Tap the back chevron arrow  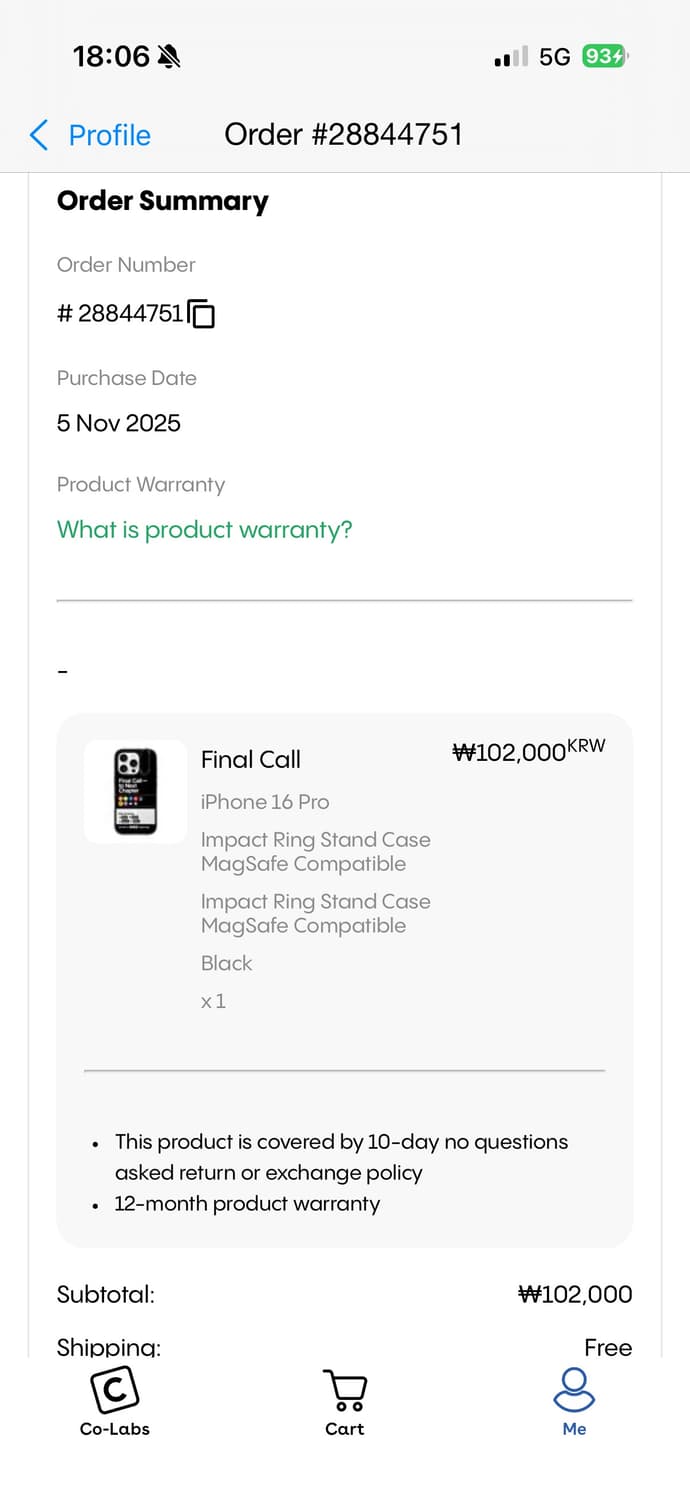click(39, 135)
